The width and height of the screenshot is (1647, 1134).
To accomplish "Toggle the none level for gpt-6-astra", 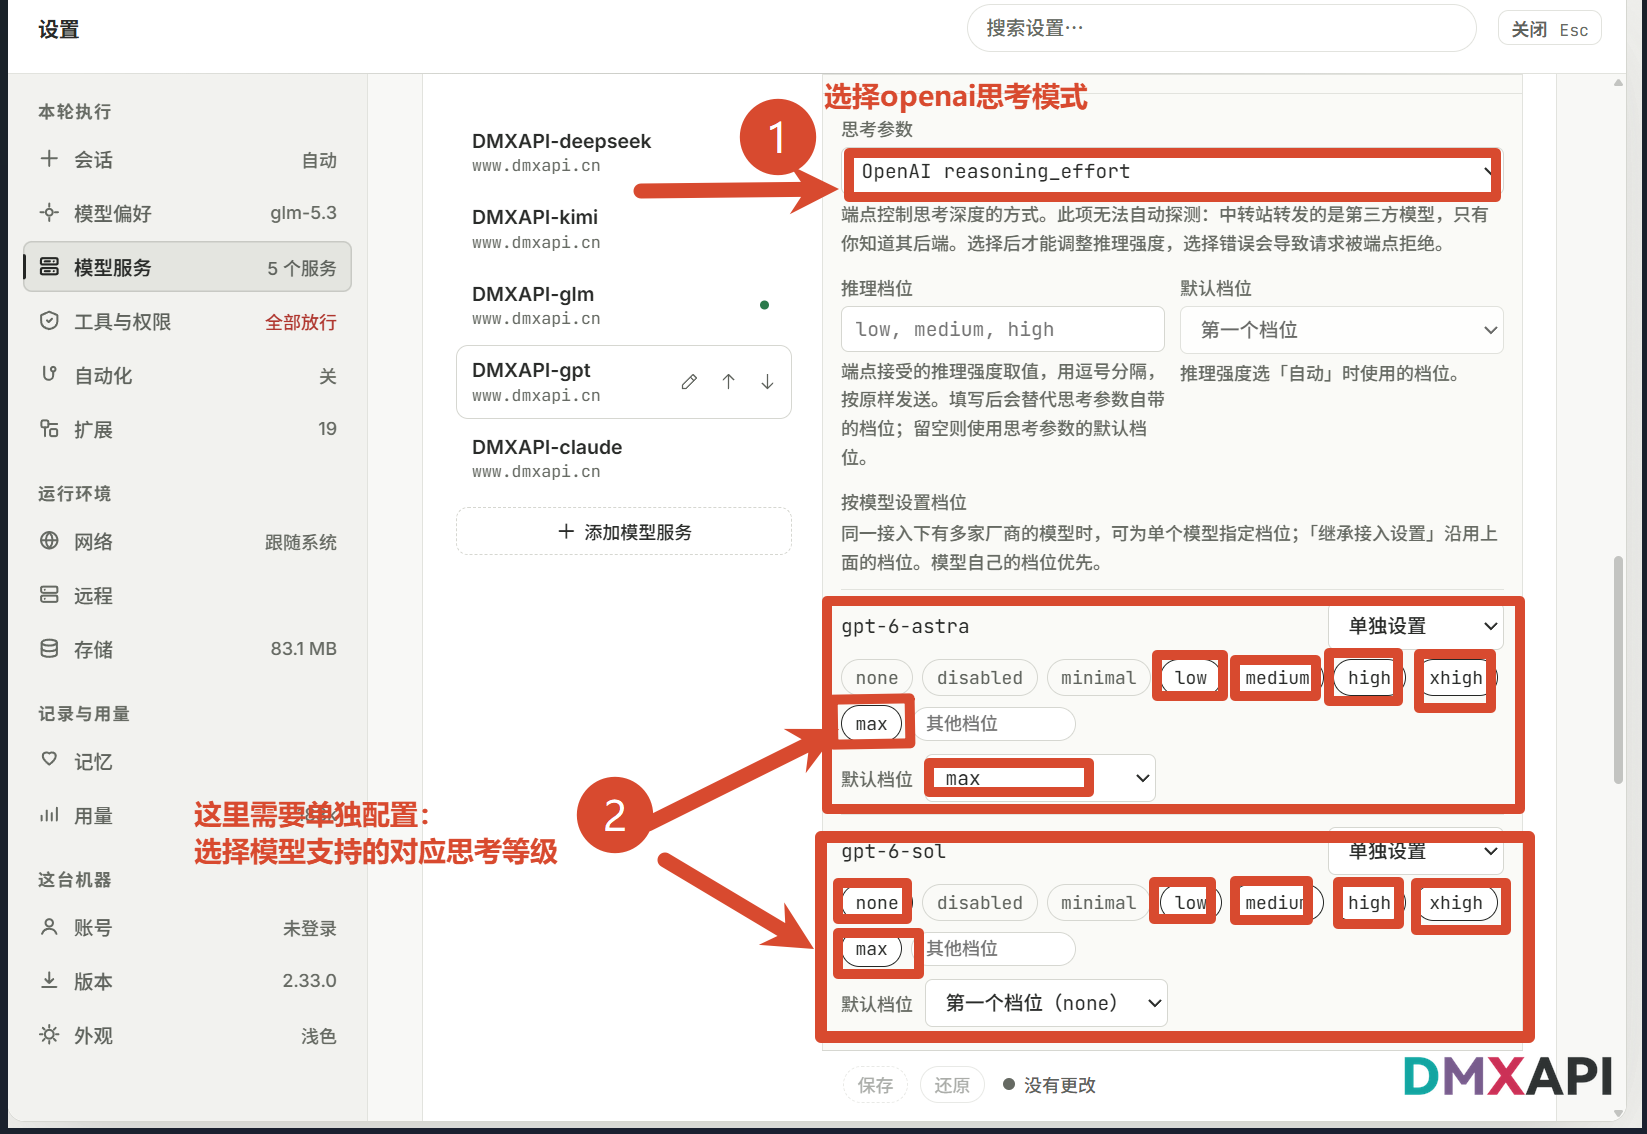I will (877, 678).
